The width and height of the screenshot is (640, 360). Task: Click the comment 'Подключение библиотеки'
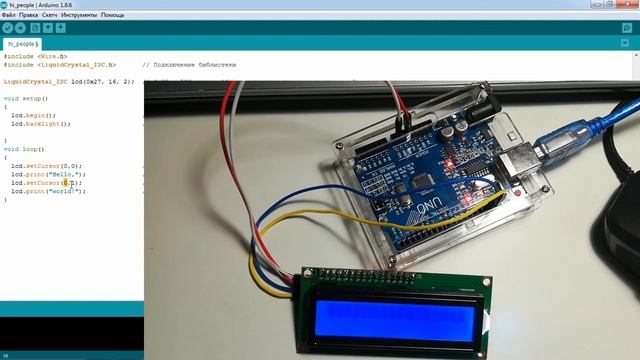coord(195,65)
